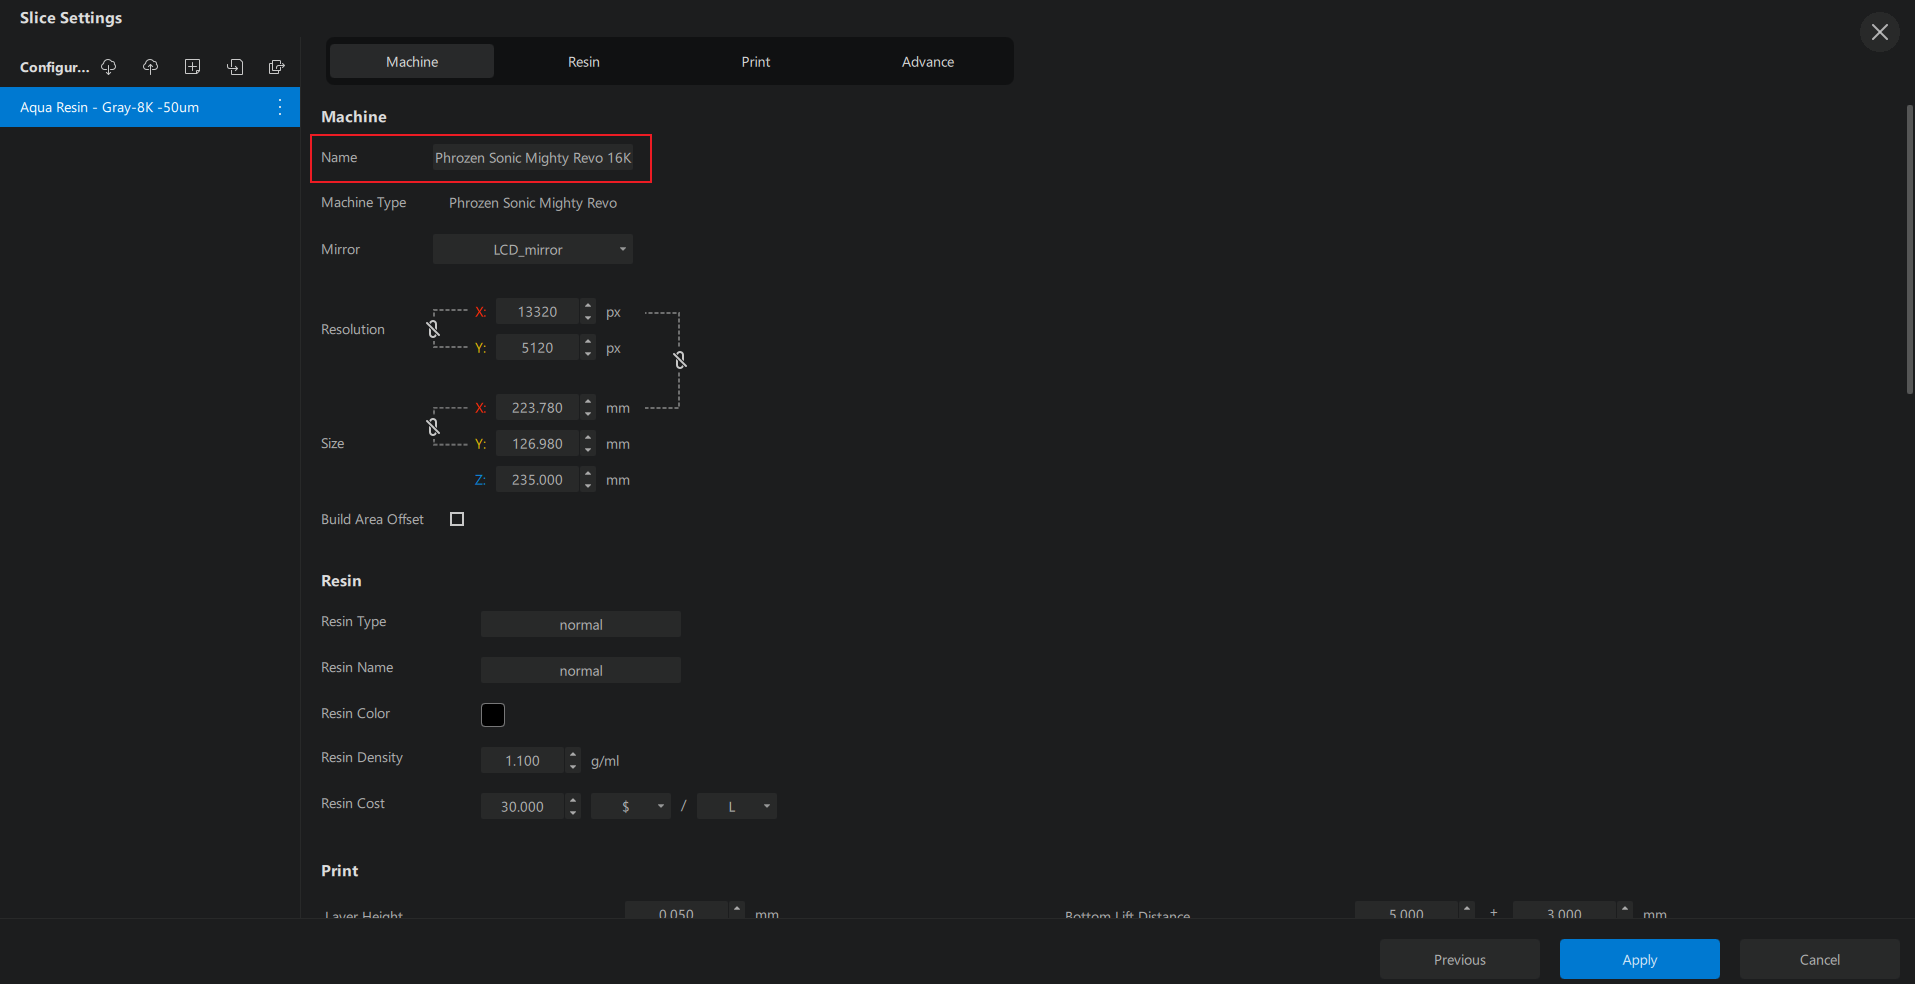Click the cloud upload configuration icon

tap(151, 67)
